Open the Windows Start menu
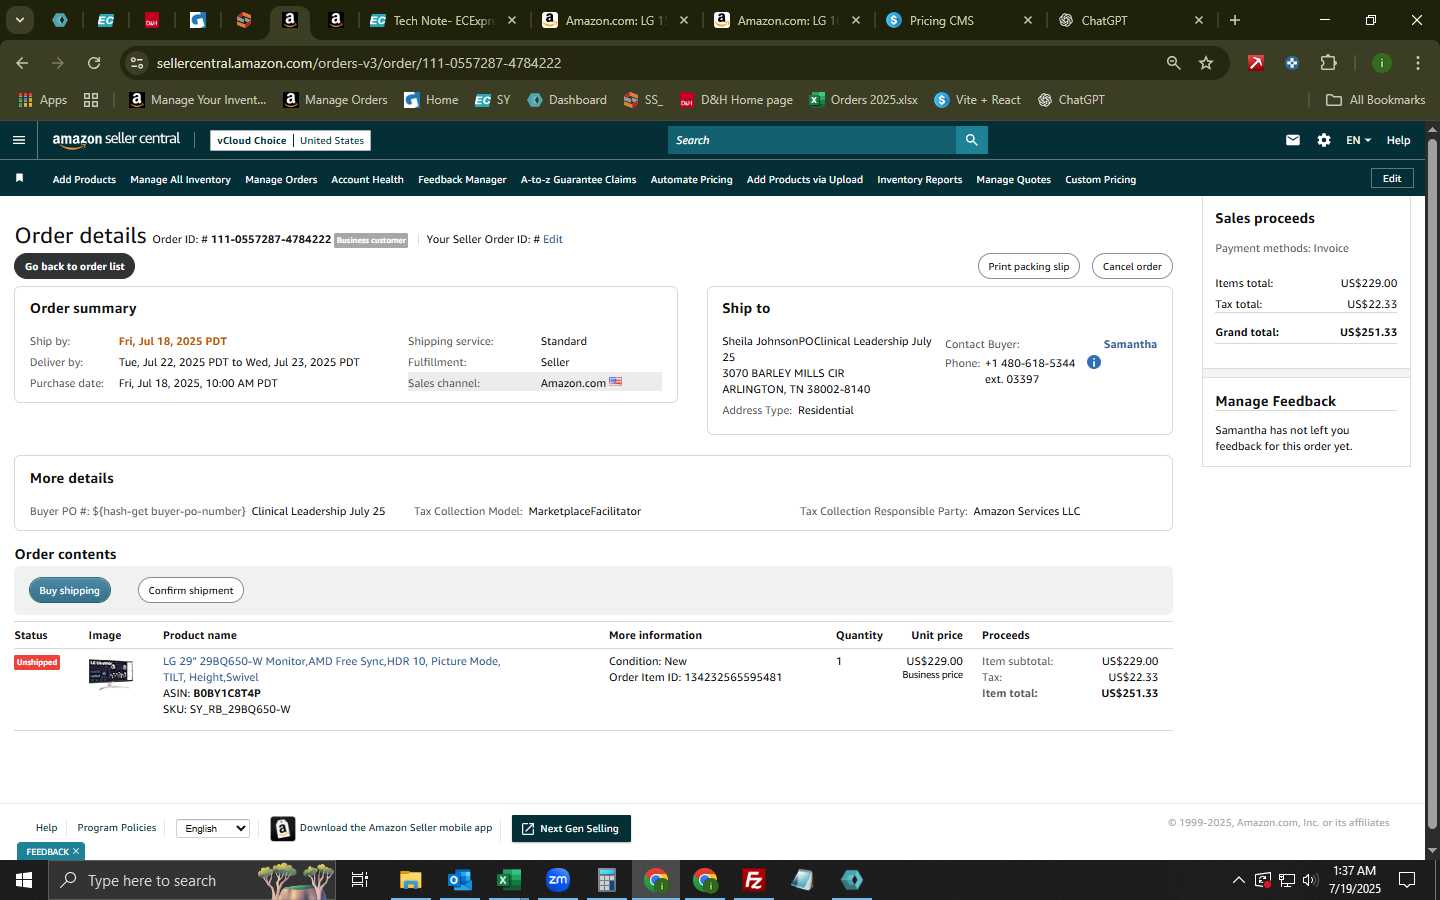This screenshot has height=900, width=1440. tap(24, 880)
